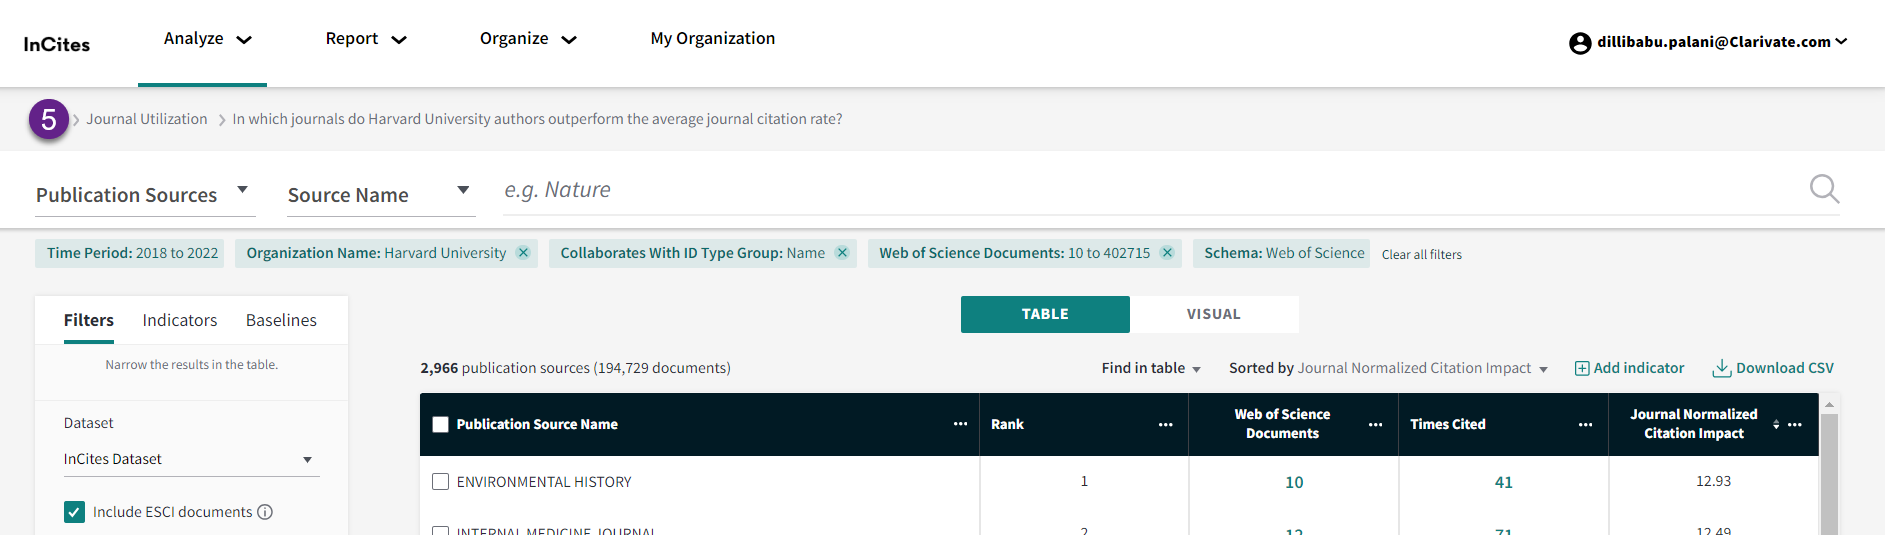Go to My Organization

[x=712, y=38]
